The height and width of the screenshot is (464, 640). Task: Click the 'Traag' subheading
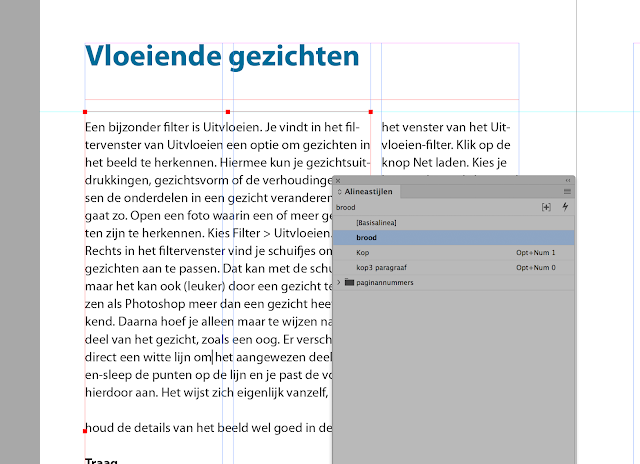tap(101, 461)
